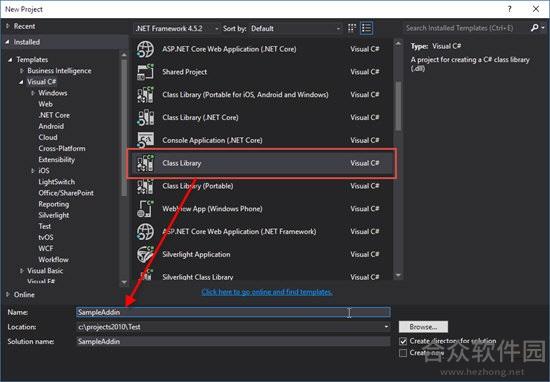Click the template list scrollbar thumb

pyautogui.click(x=398, y=106)
